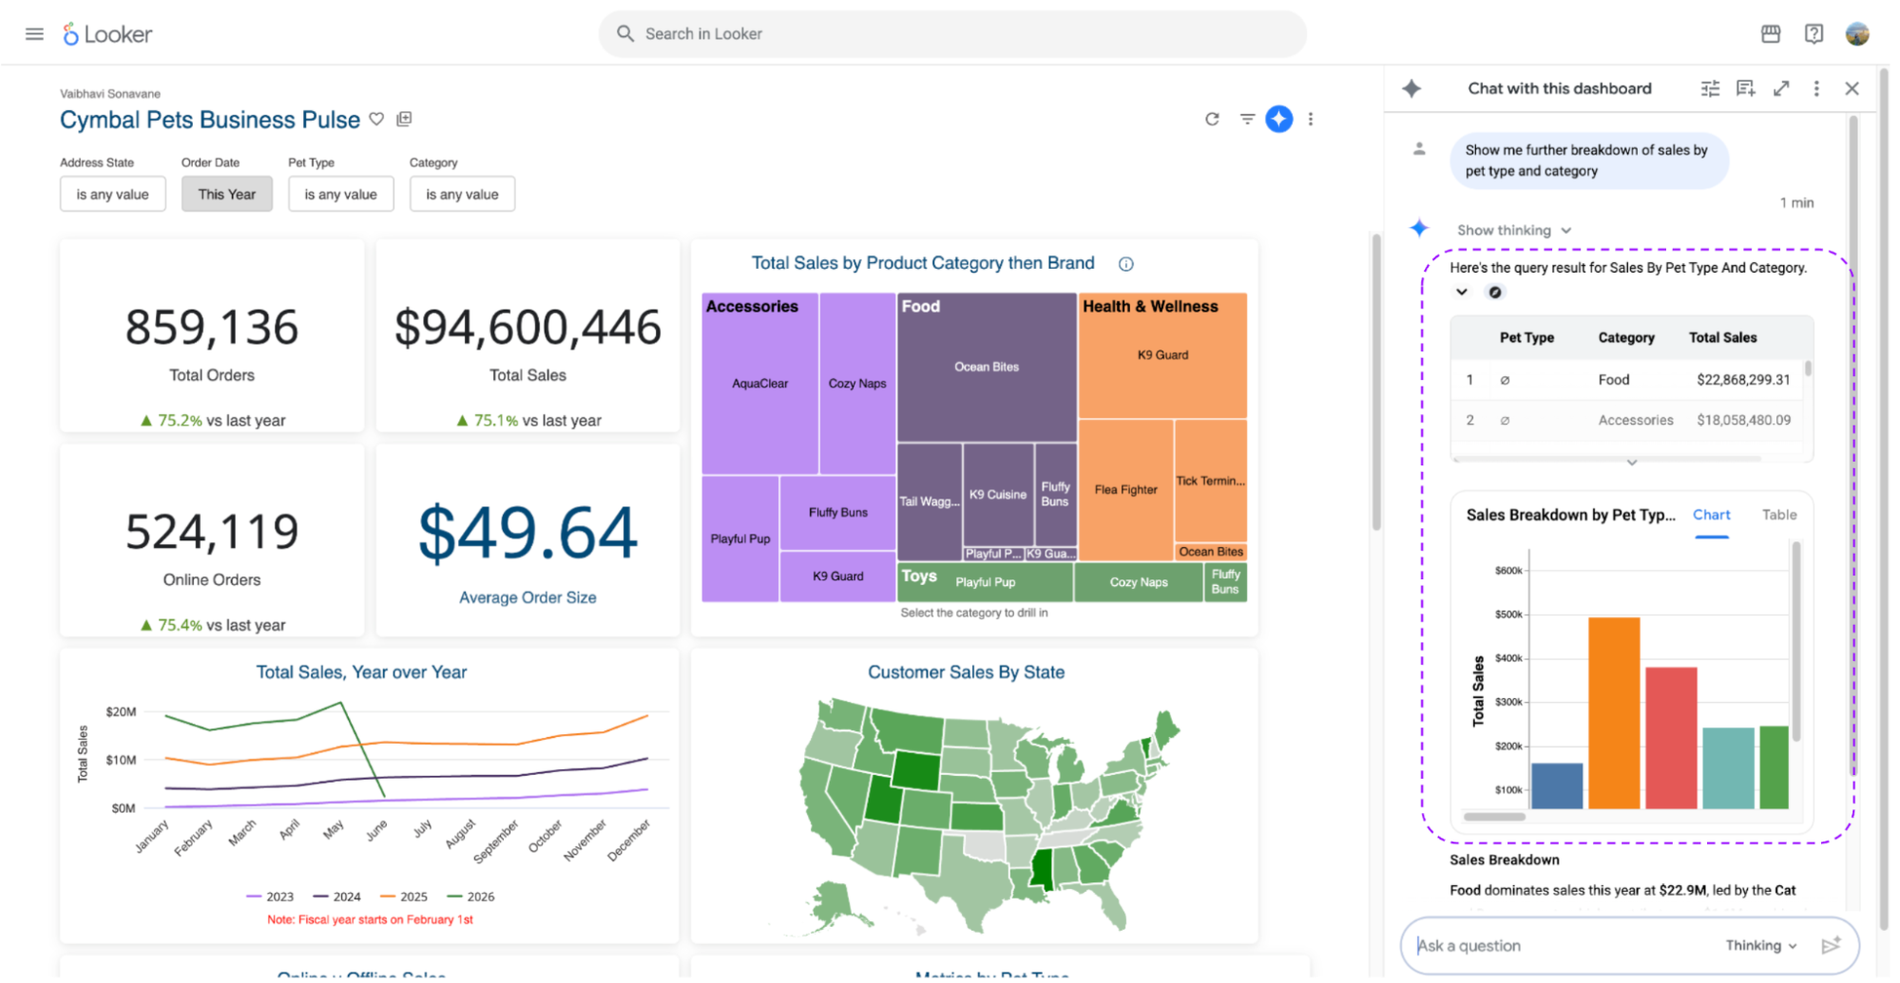Image resolution: width=1900 pixels, height=983 pixels.
Task: Click the $22,868,299.31 total sales cell
Action: point(1743,380)
